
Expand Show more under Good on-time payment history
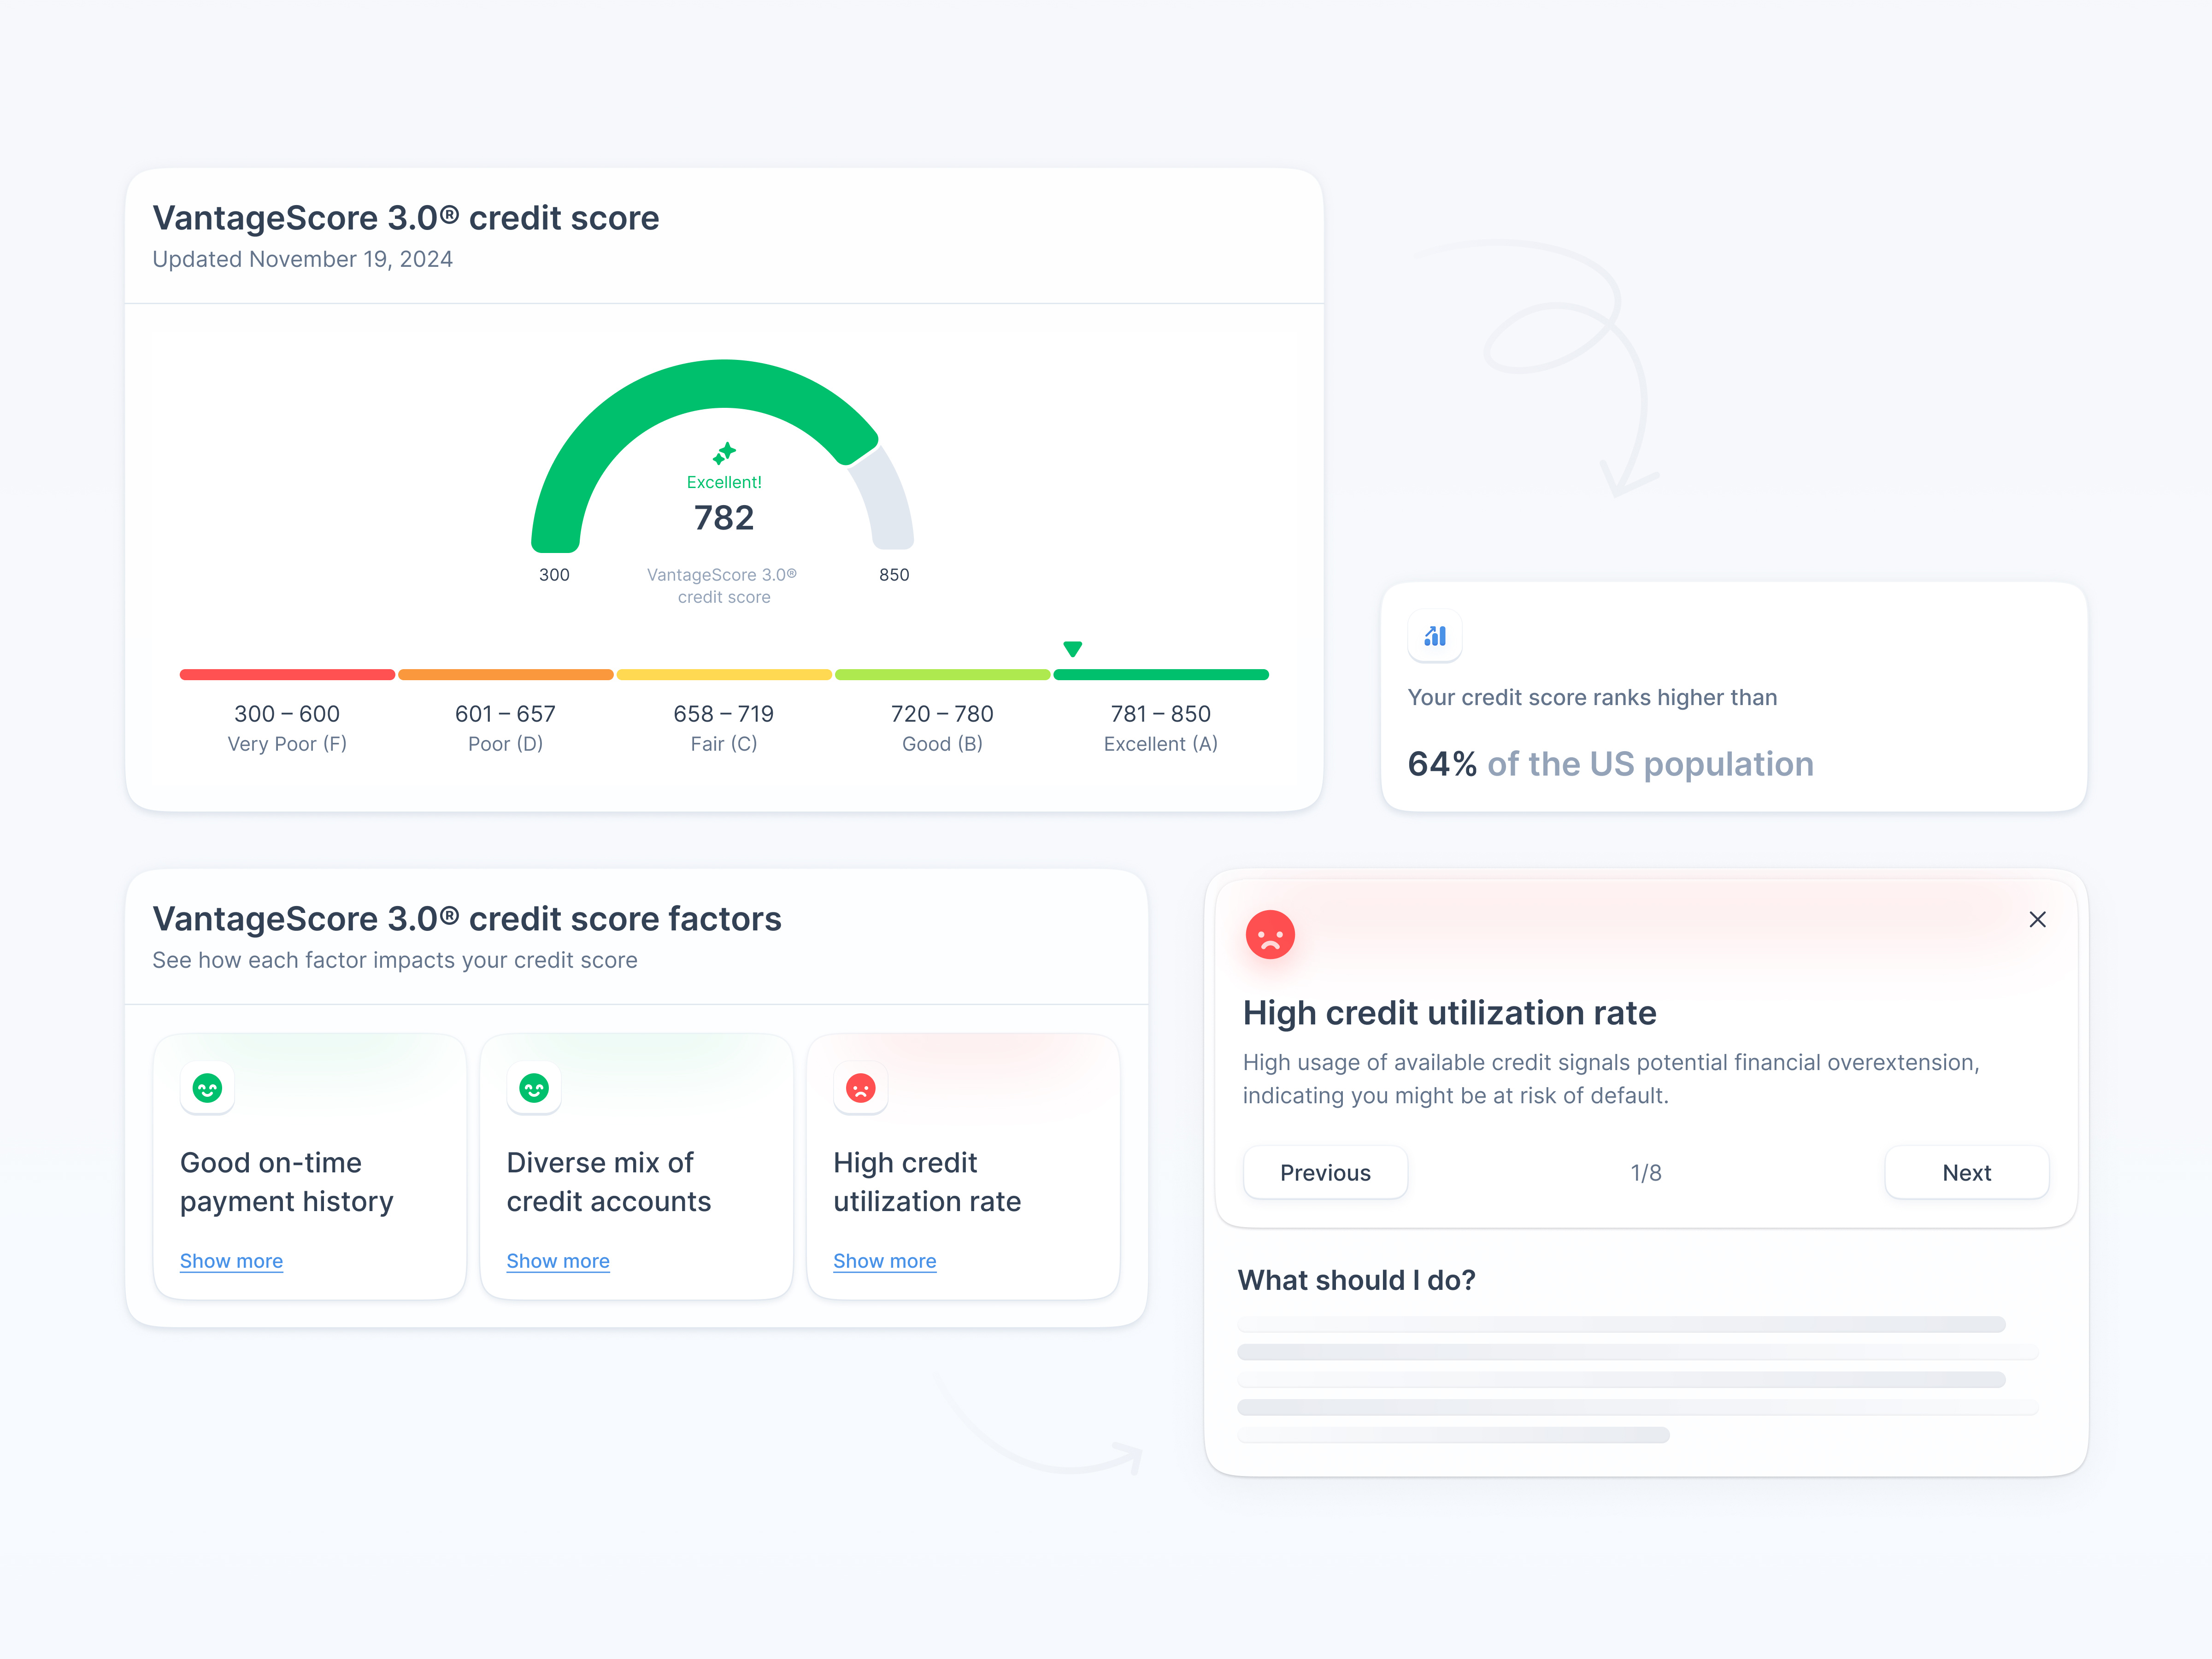pos(231,1261)
